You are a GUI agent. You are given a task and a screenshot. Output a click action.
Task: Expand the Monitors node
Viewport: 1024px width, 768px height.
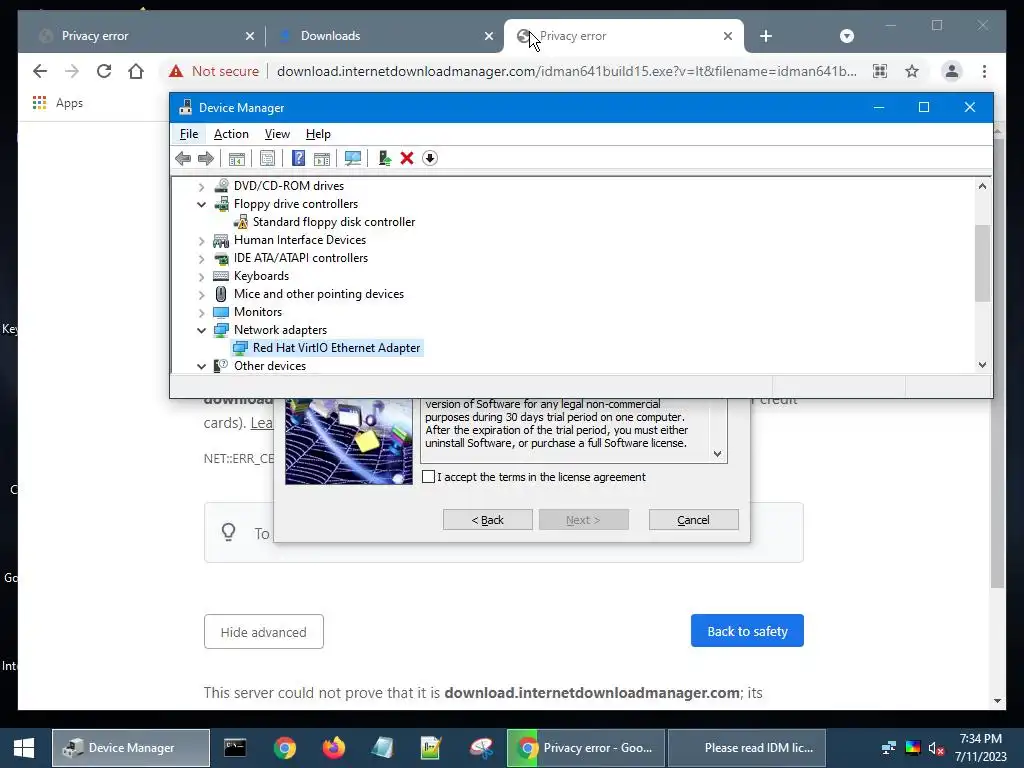(x=201, y=313)
